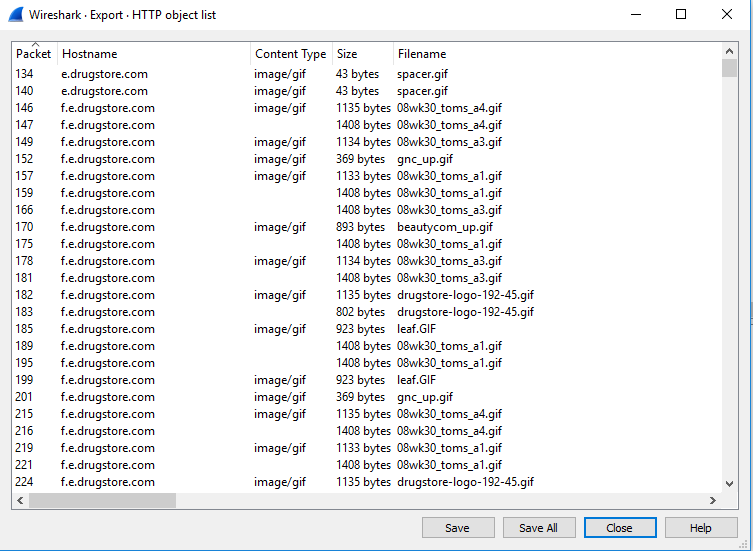
Task: Select packet 215 08wk30_toms_a4.gif row
Action: (366, 414)
